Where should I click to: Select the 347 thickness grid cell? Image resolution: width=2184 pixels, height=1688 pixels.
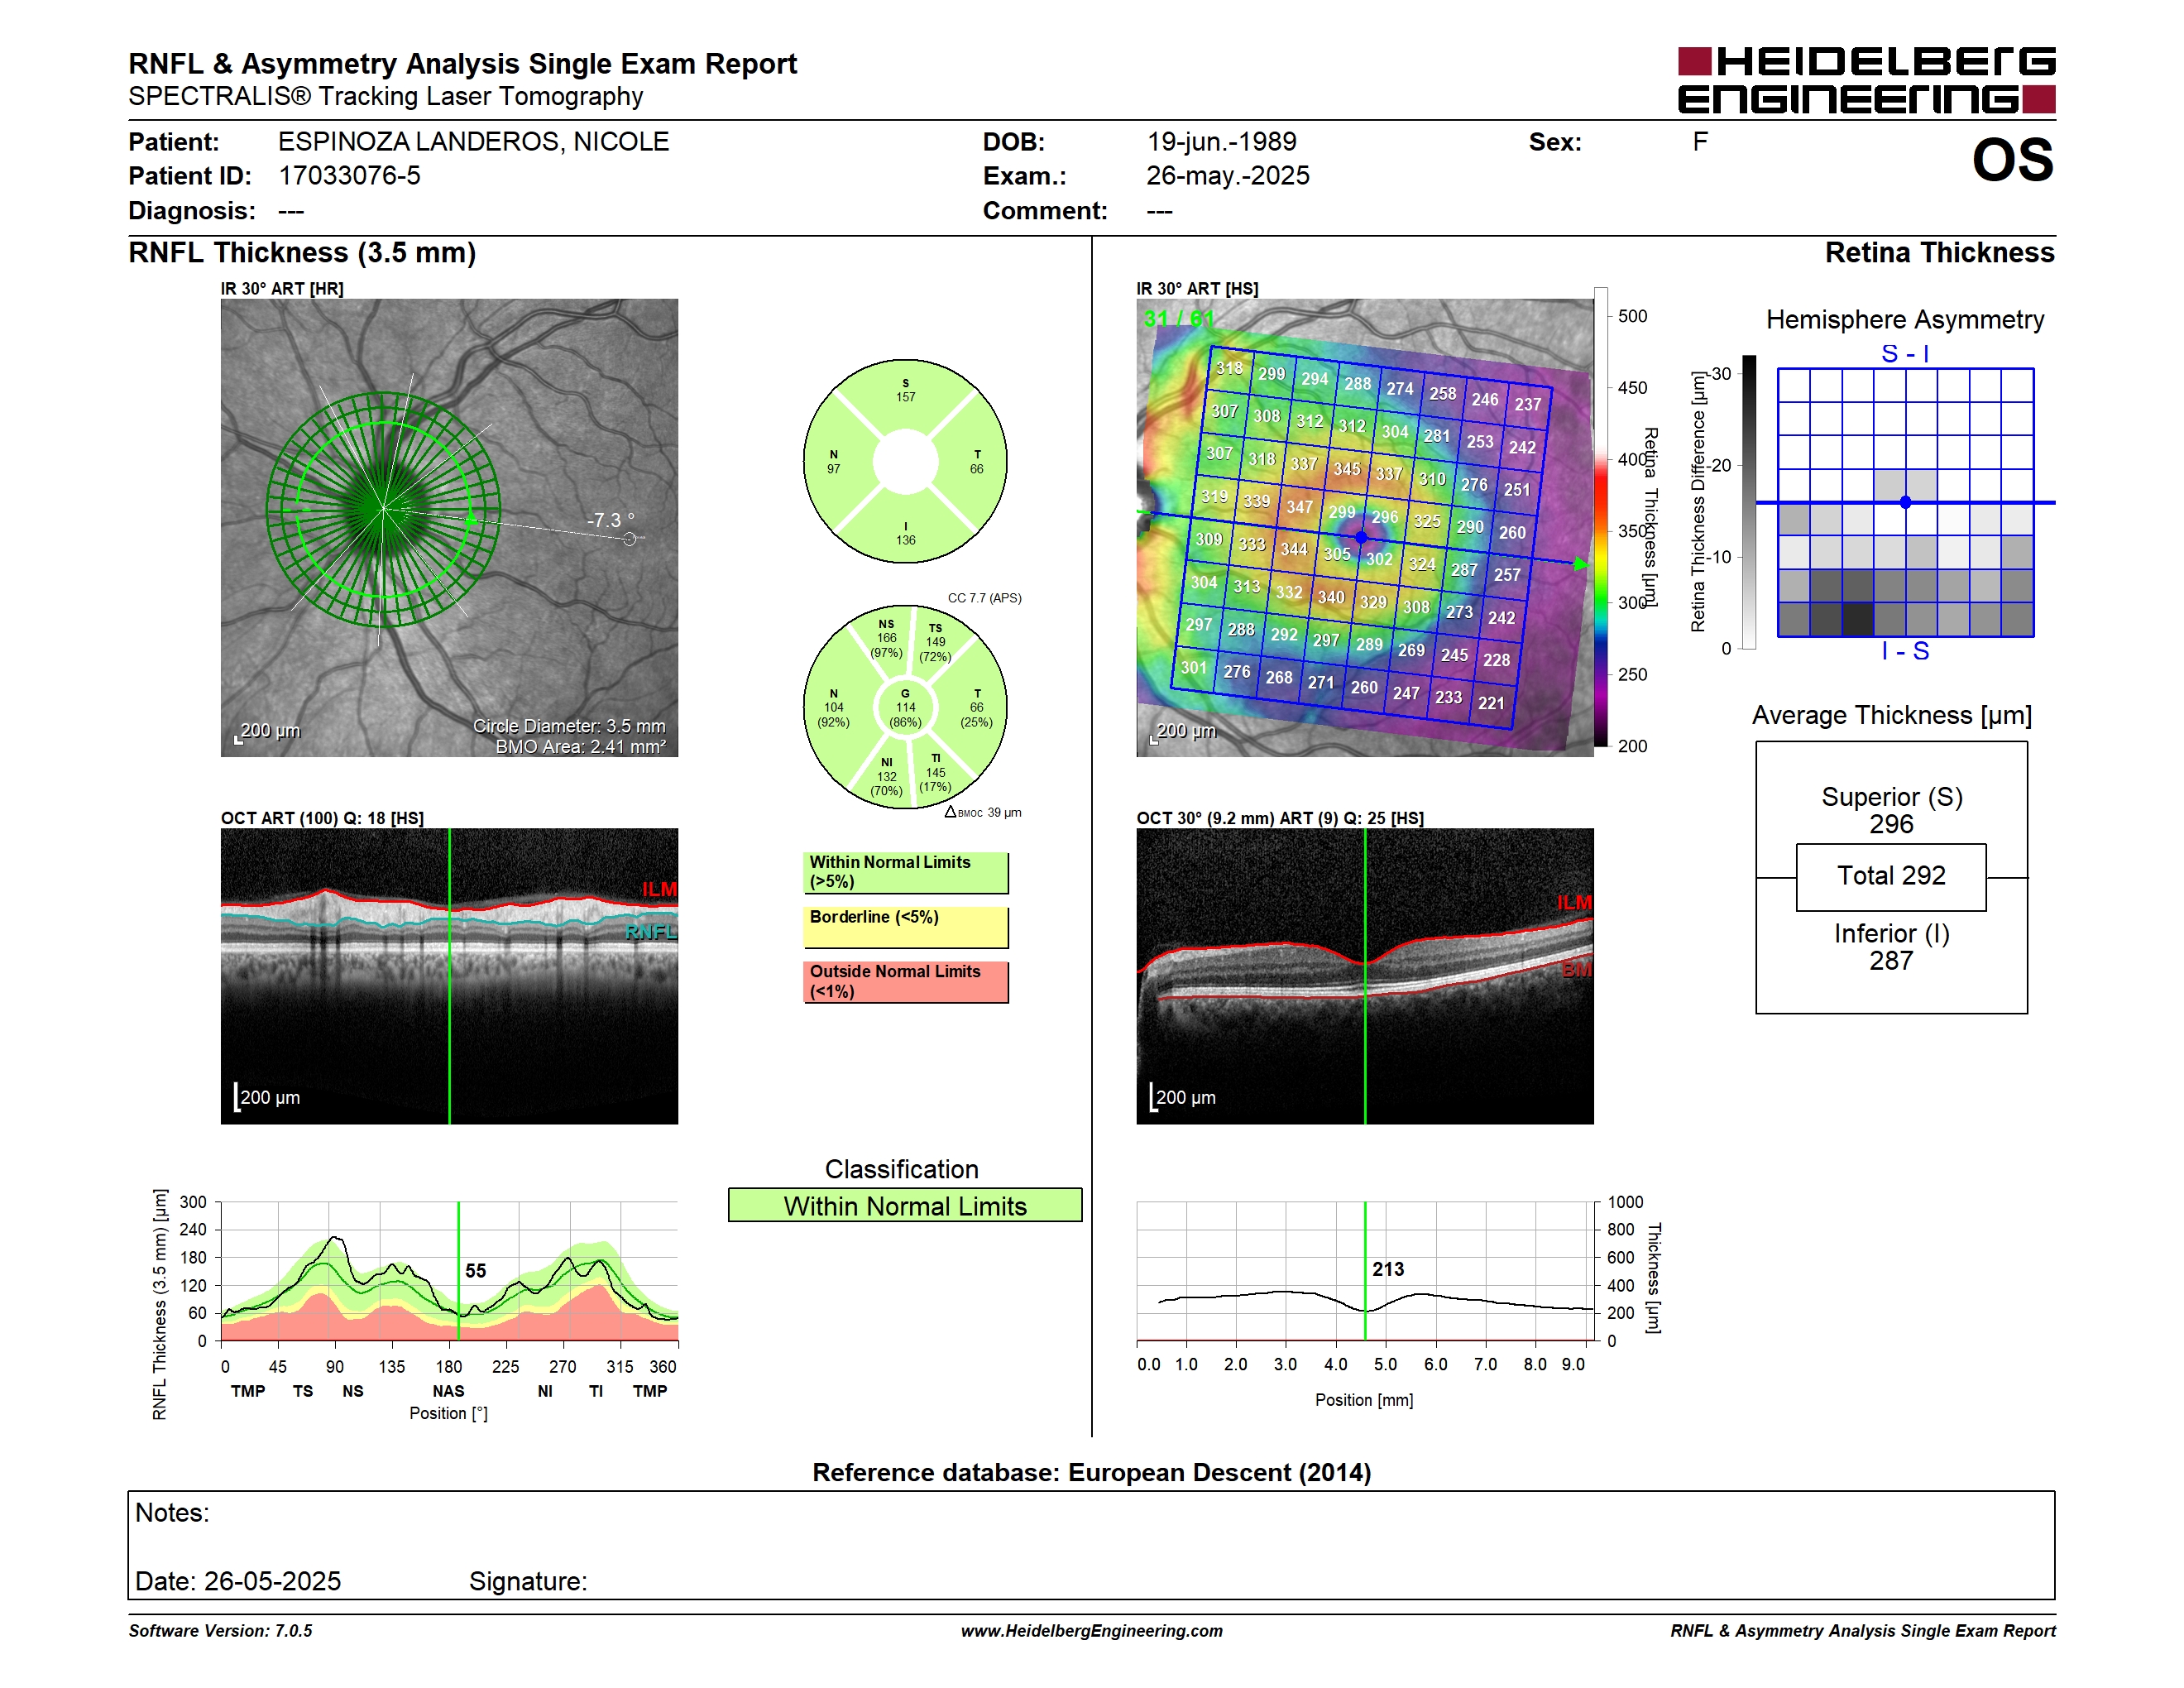click(x=1299, y=507)
